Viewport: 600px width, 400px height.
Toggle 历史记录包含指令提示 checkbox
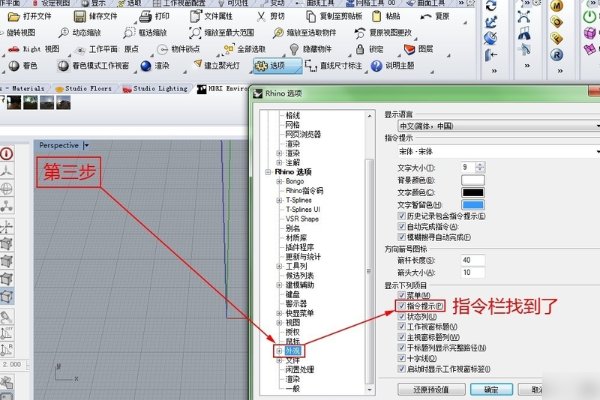tap(401, 216)
